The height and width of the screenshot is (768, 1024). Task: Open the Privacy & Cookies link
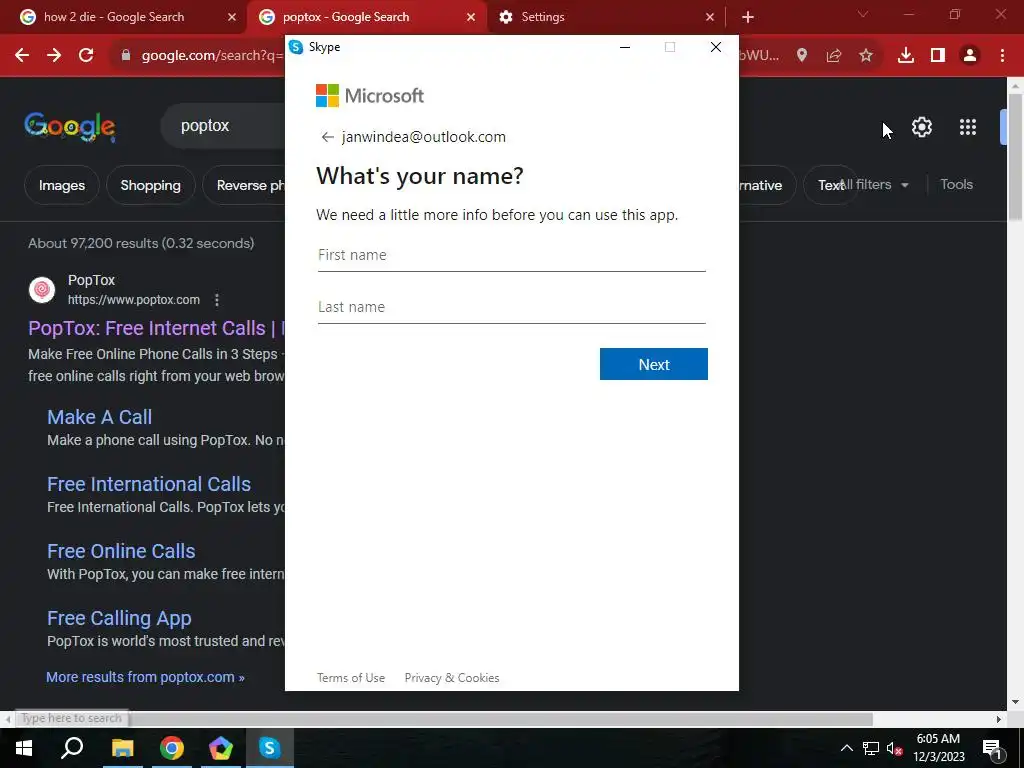(x=452, y=678)
